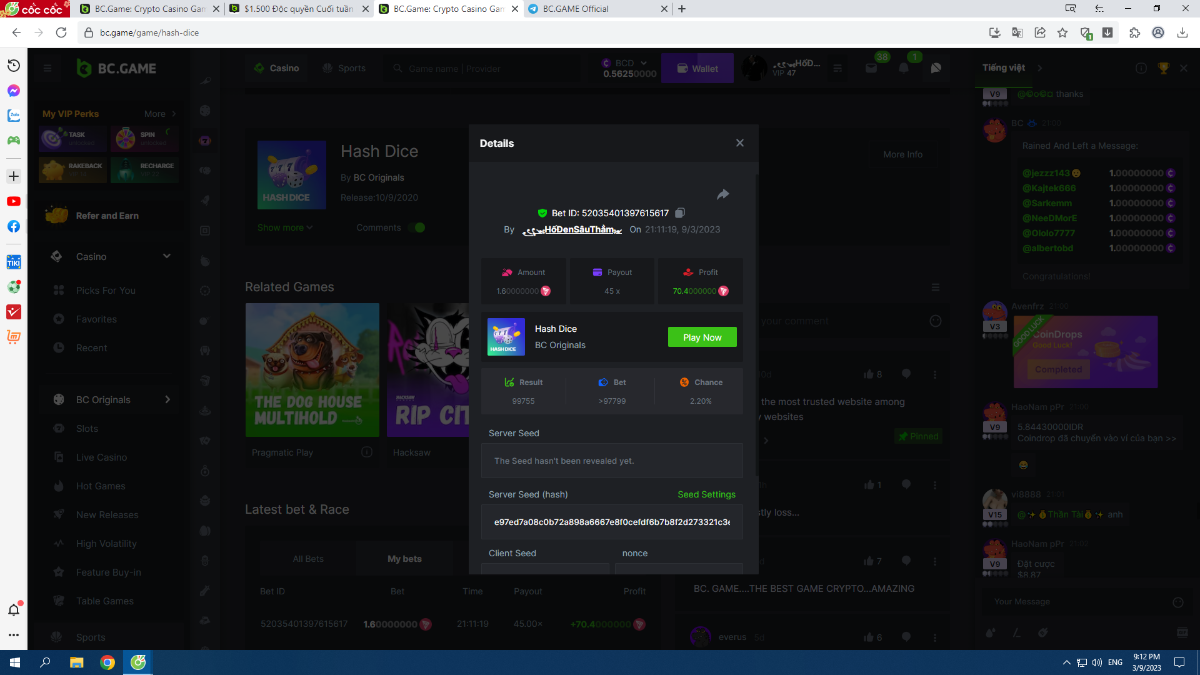Click the share arrow icon in Details dialog
This screenshot has height=675, width=1200.
723,194
